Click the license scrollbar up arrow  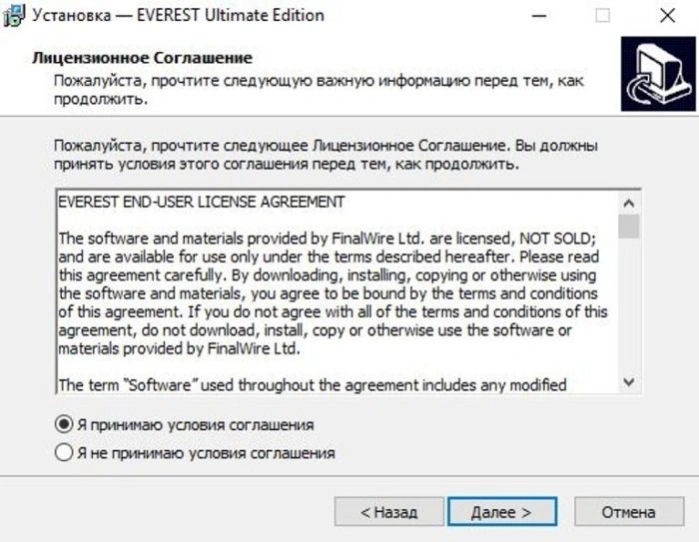pos(629,203)
